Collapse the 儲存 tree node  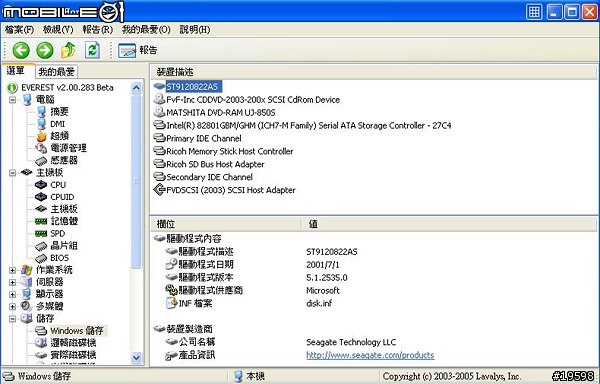[x=13, y=319]
